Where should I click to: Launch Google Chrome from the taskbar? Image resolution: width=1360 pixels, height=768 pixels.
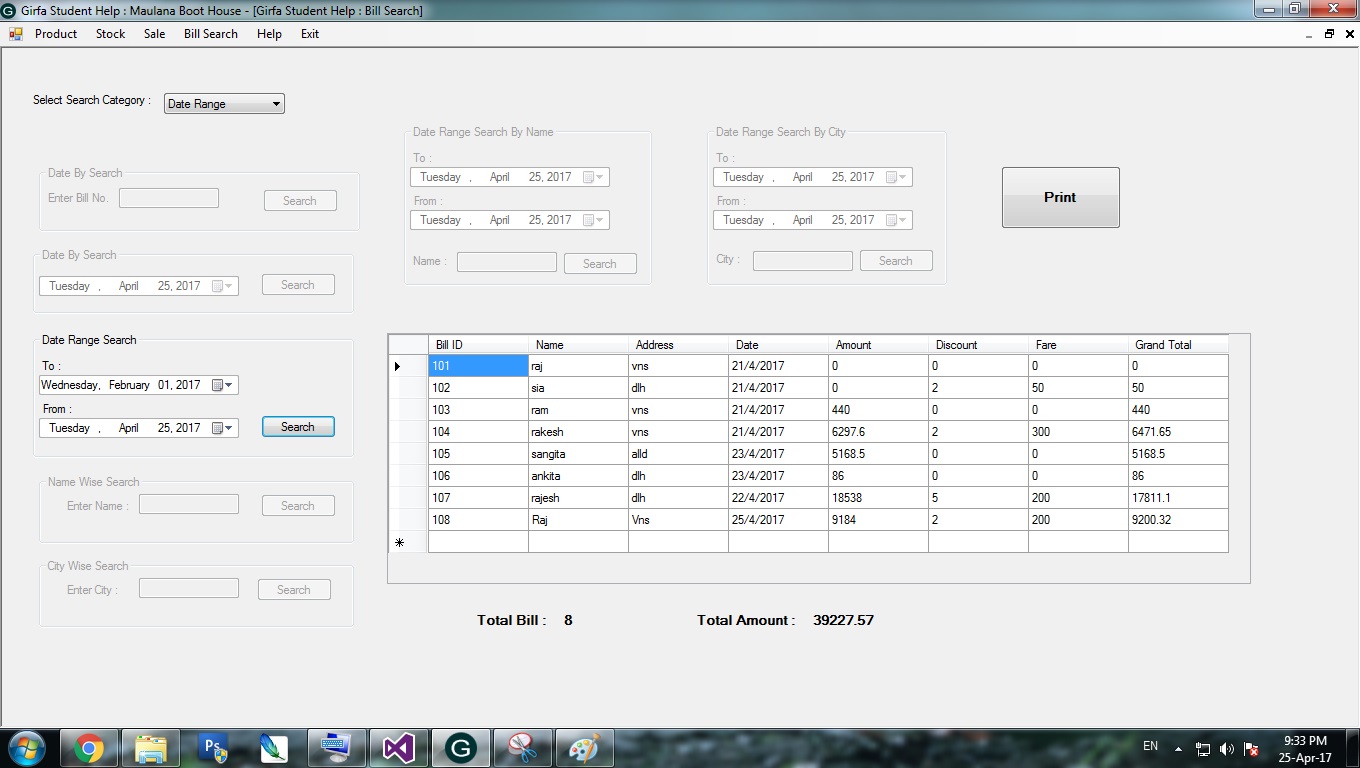[x=89, y=747]
